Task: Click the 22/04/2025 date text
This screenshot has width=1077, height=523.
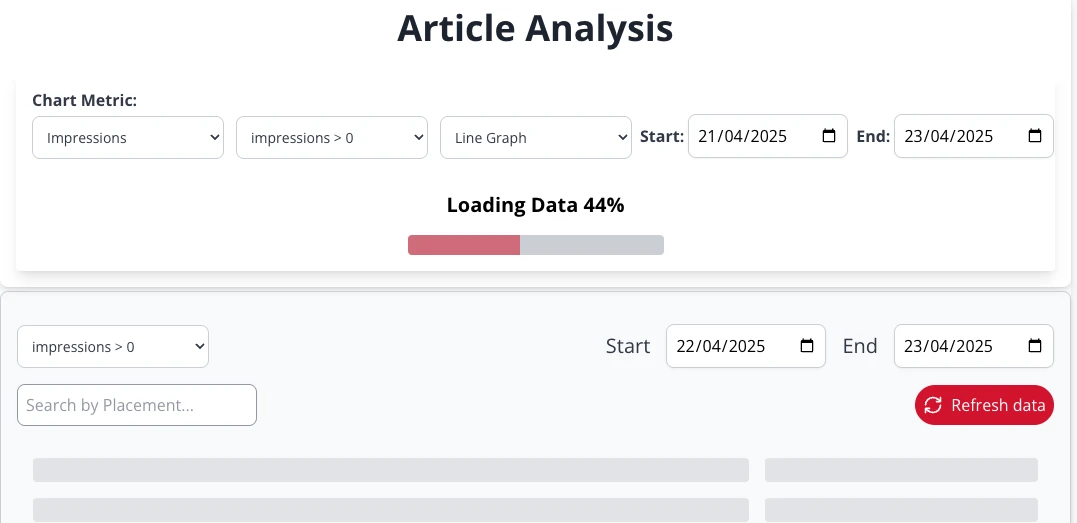Action: coord(721,346)
